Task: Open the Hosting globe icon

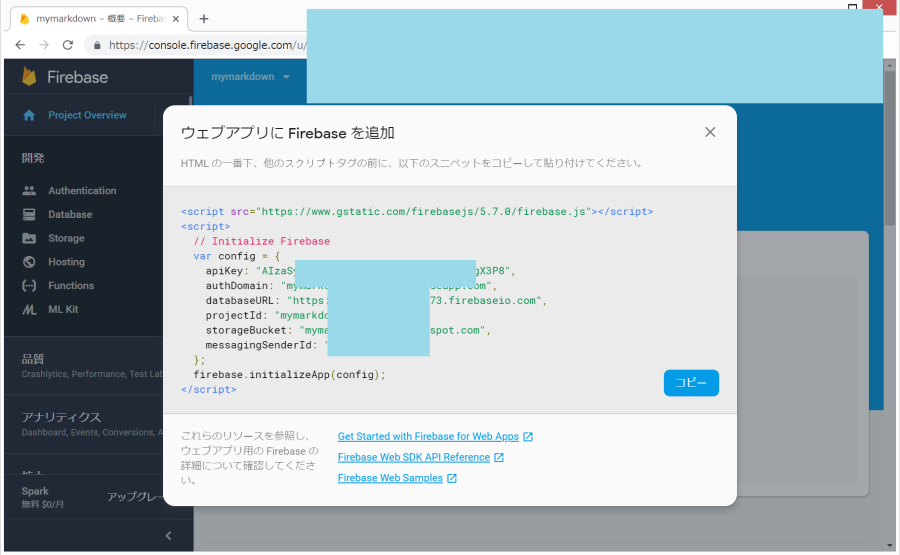Action: (x=29, y=262)
